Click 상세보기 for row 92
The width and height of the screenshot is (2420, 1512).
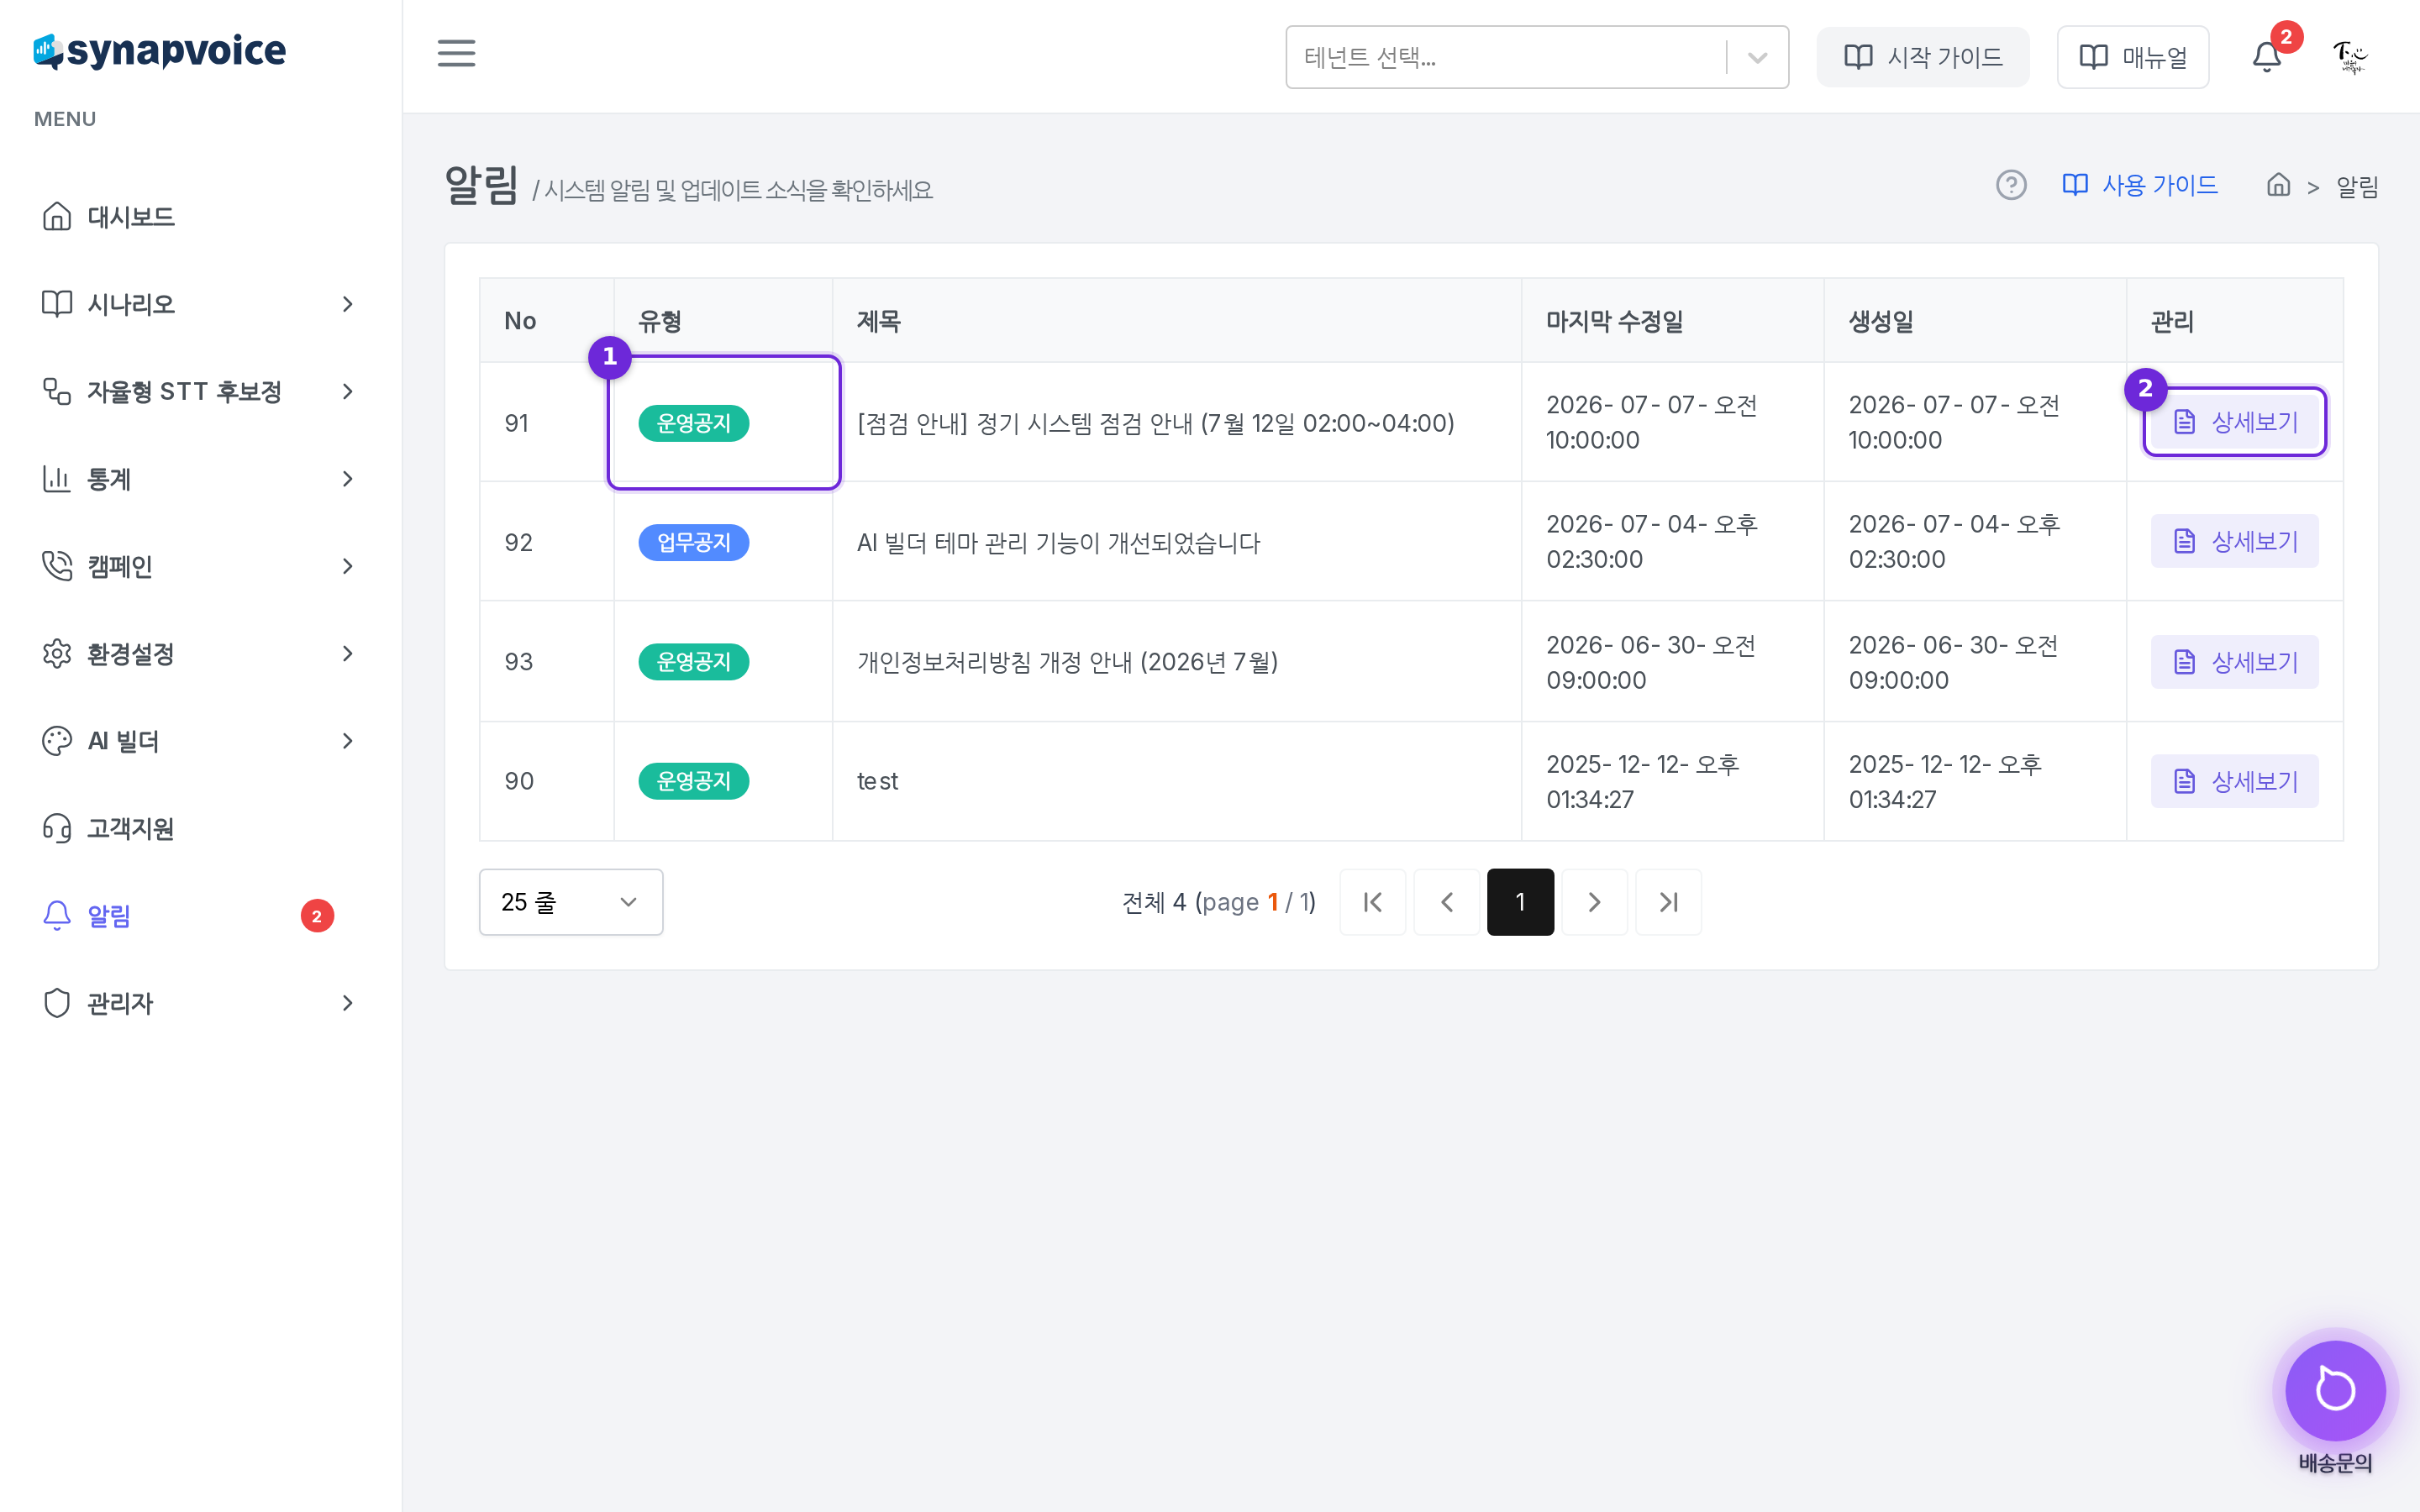[2234, 541]
